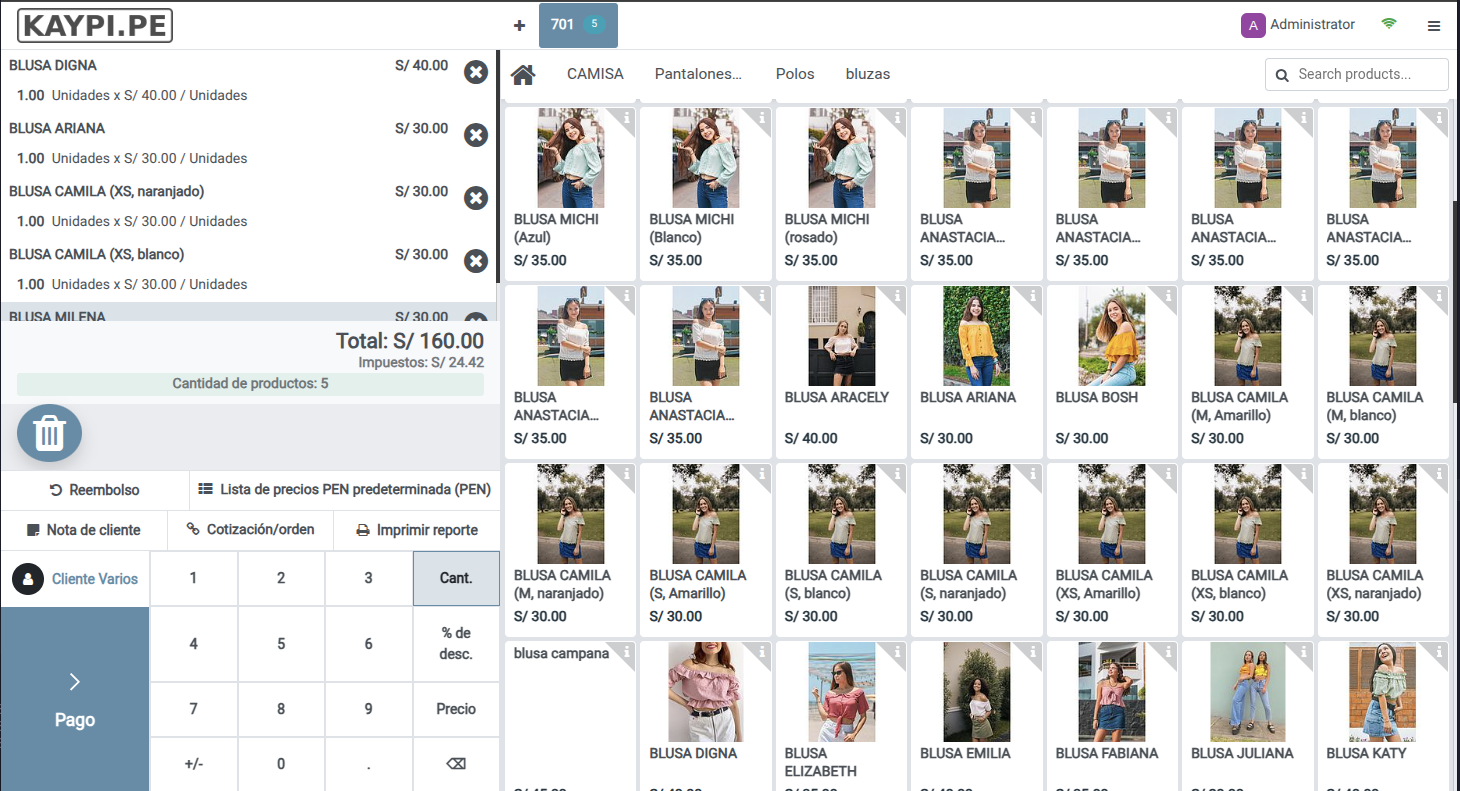Open info icon on BLUSA CAMILA (S, blanco)
1460x791 pixels.
(897, 473)
